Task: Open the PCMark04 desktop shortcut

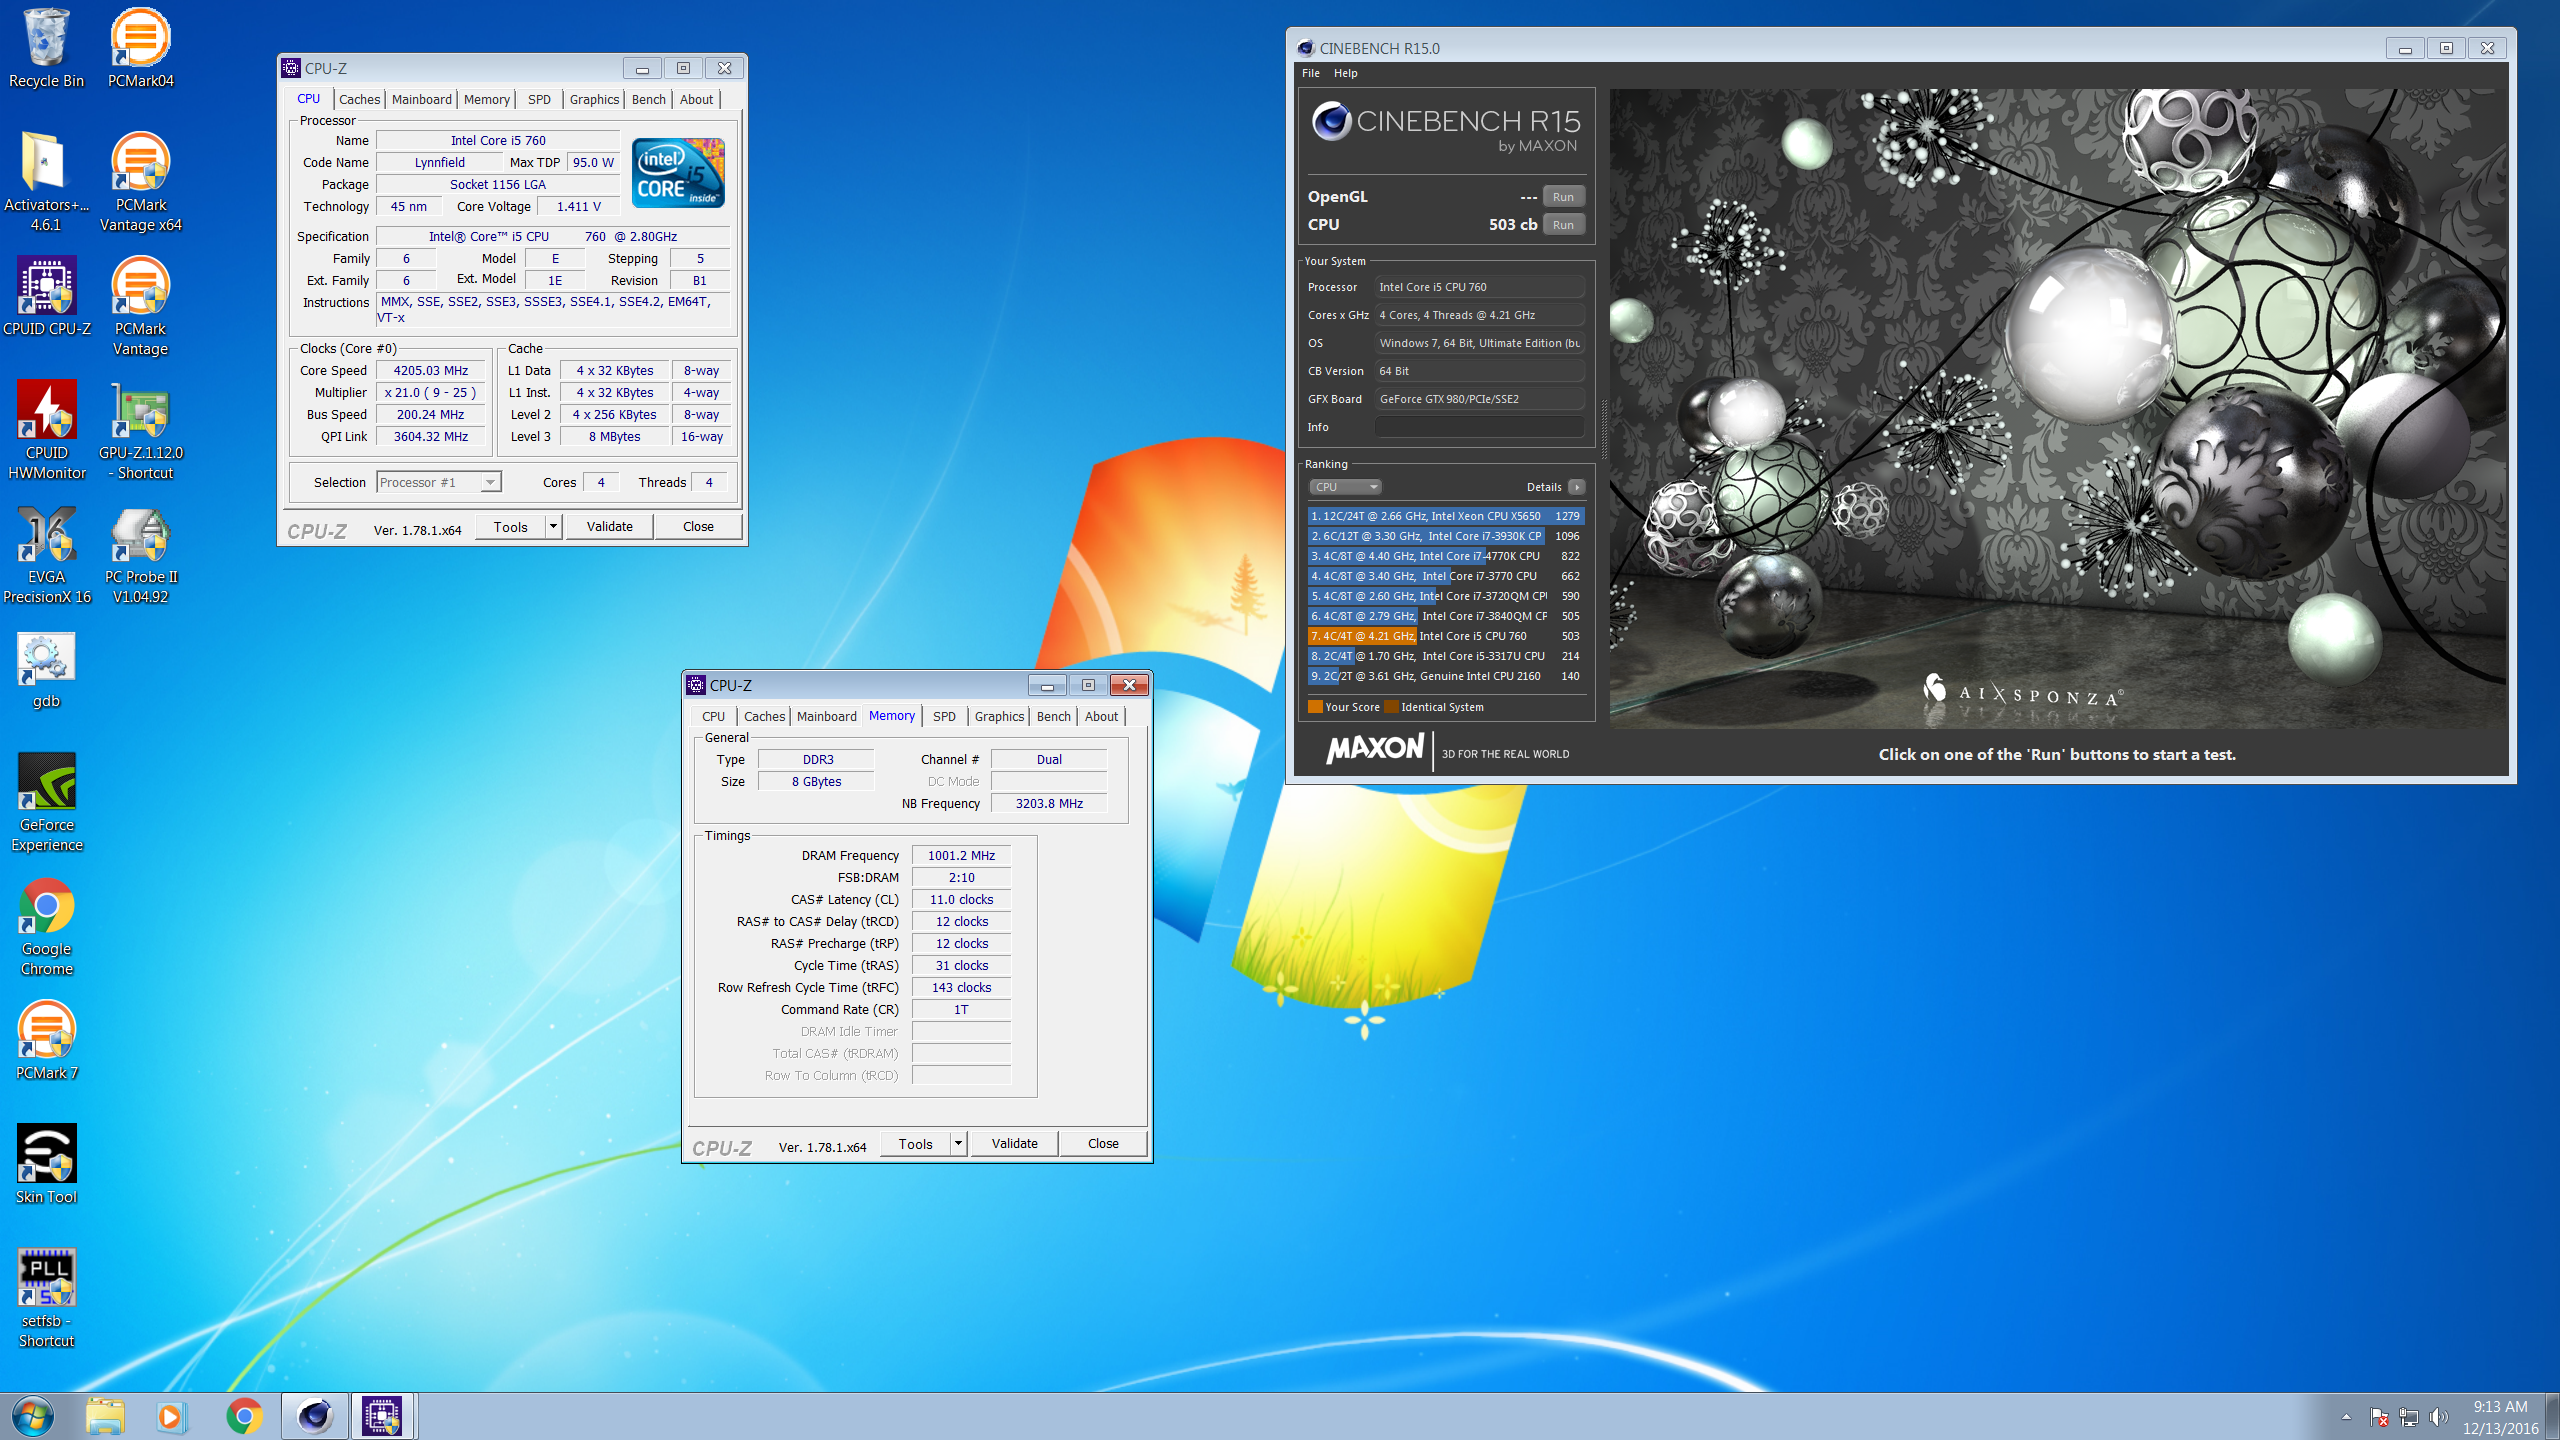Action: pyautogui.click(x=140, y=48)
